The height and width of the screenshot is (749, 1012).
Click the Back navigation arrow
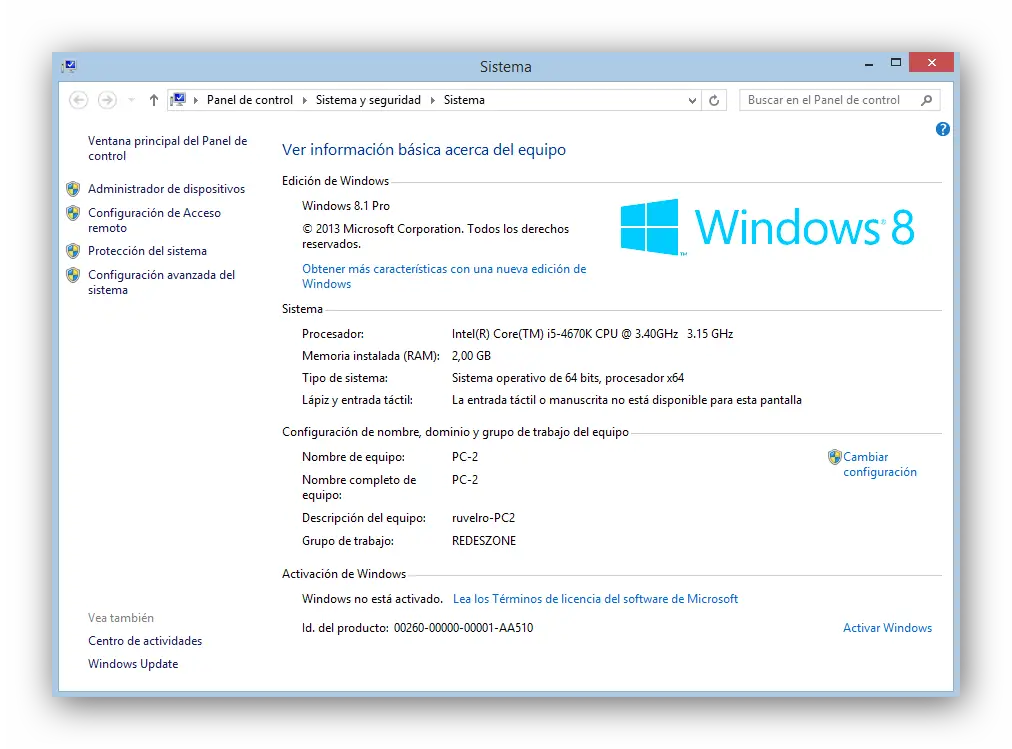78,100
